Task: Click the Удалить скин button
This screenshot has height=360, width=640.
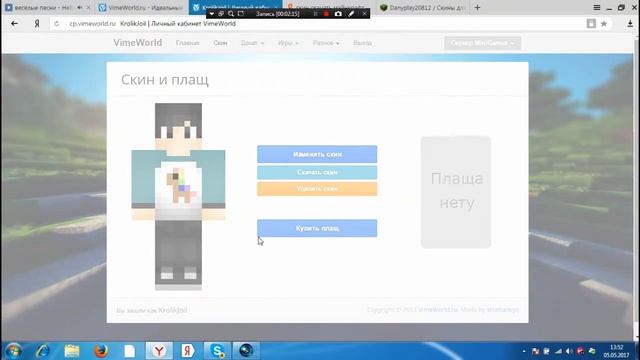Action: 317,189
